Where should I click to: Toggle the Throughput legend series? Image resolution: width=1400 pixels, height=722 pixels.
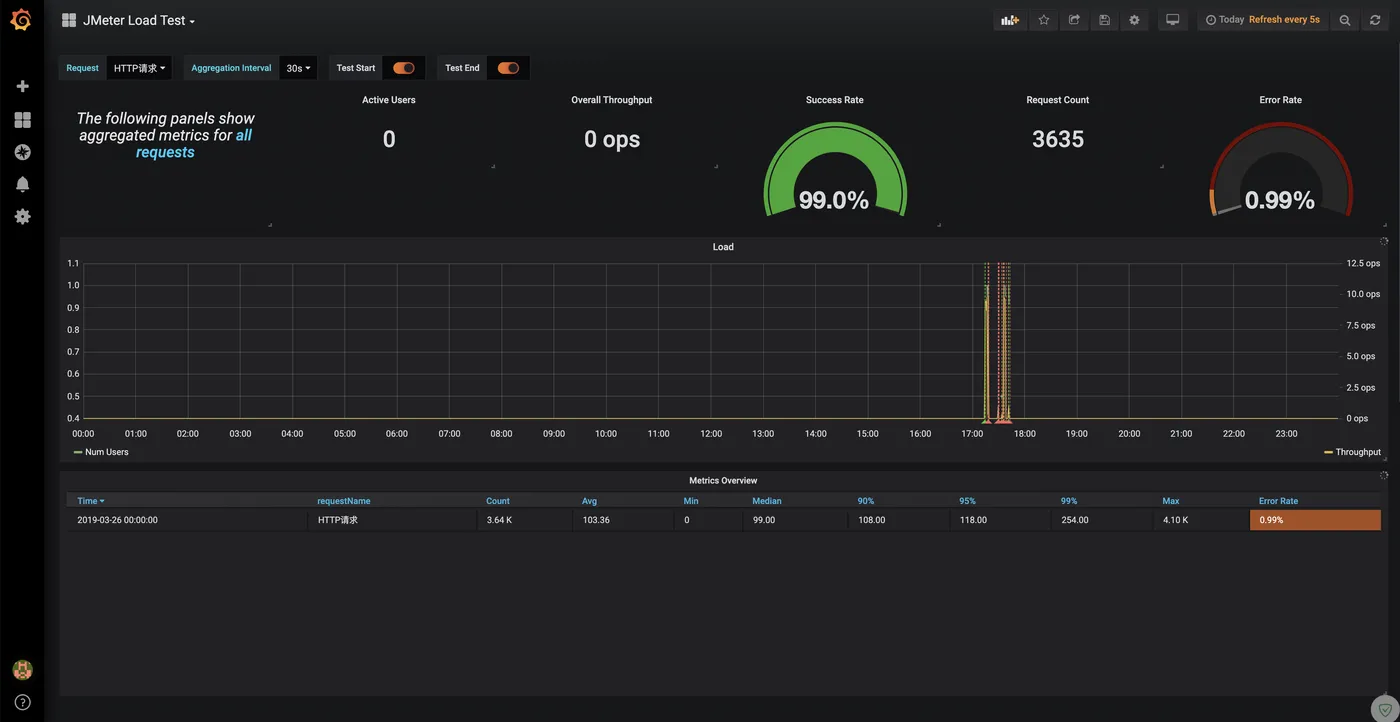(1357, 452)
